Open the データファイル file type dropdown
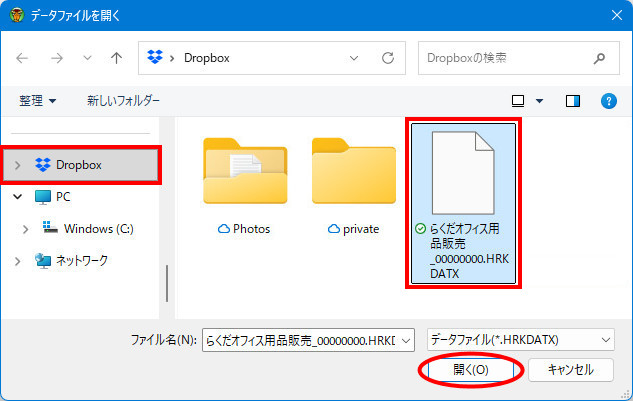Viewport: 633px width, 401px height. (x=520, y=340)
